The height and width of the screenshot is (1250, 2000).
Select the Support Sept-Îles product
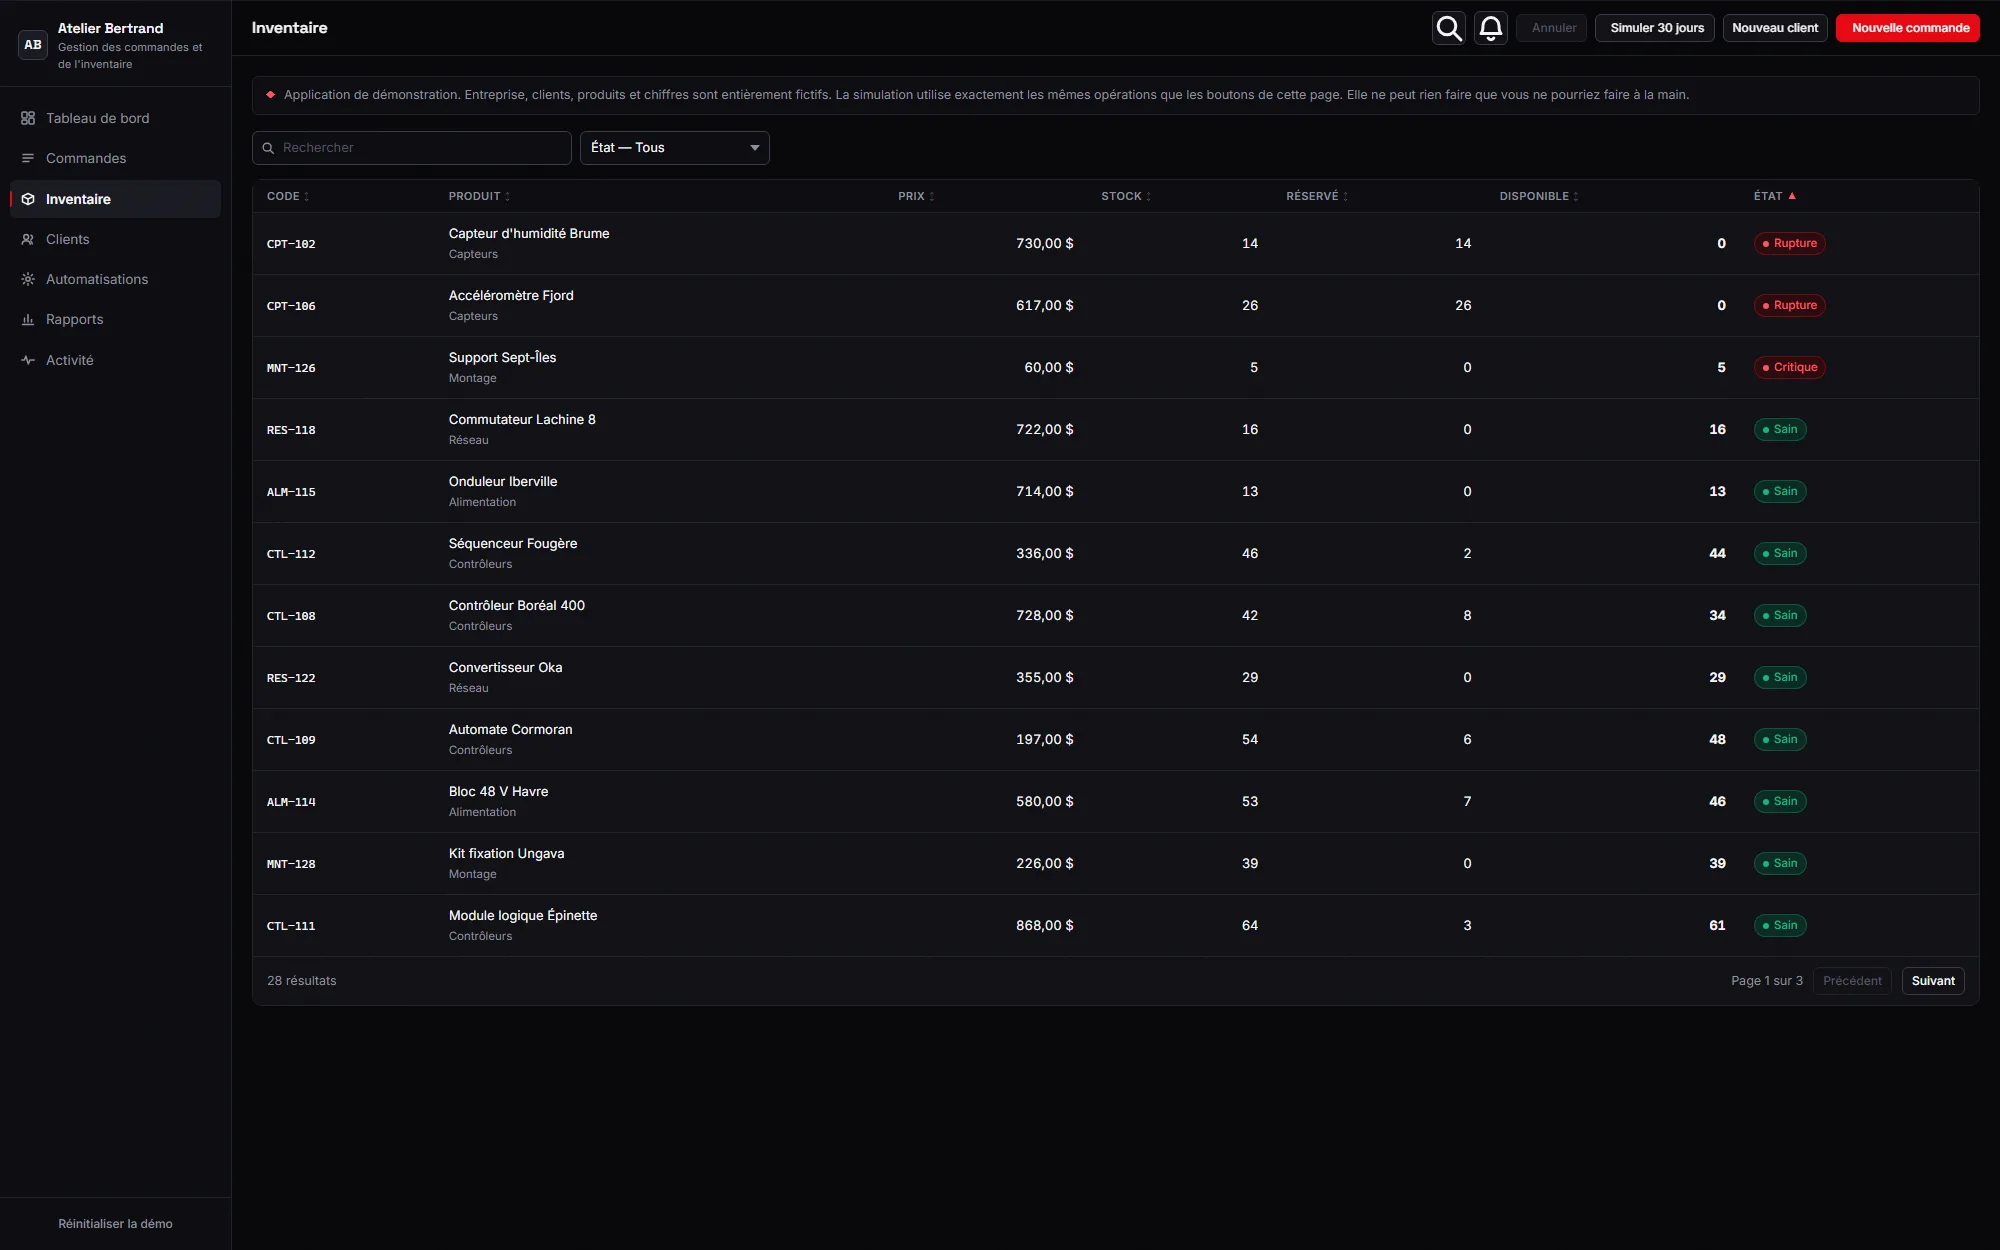[x=502, y=358]
